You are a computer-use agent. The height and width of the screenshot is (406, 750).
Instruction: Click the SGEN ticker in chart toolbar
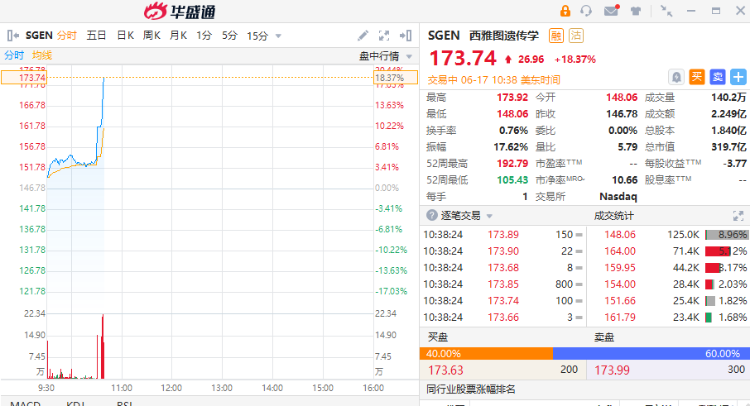point(39,35)
